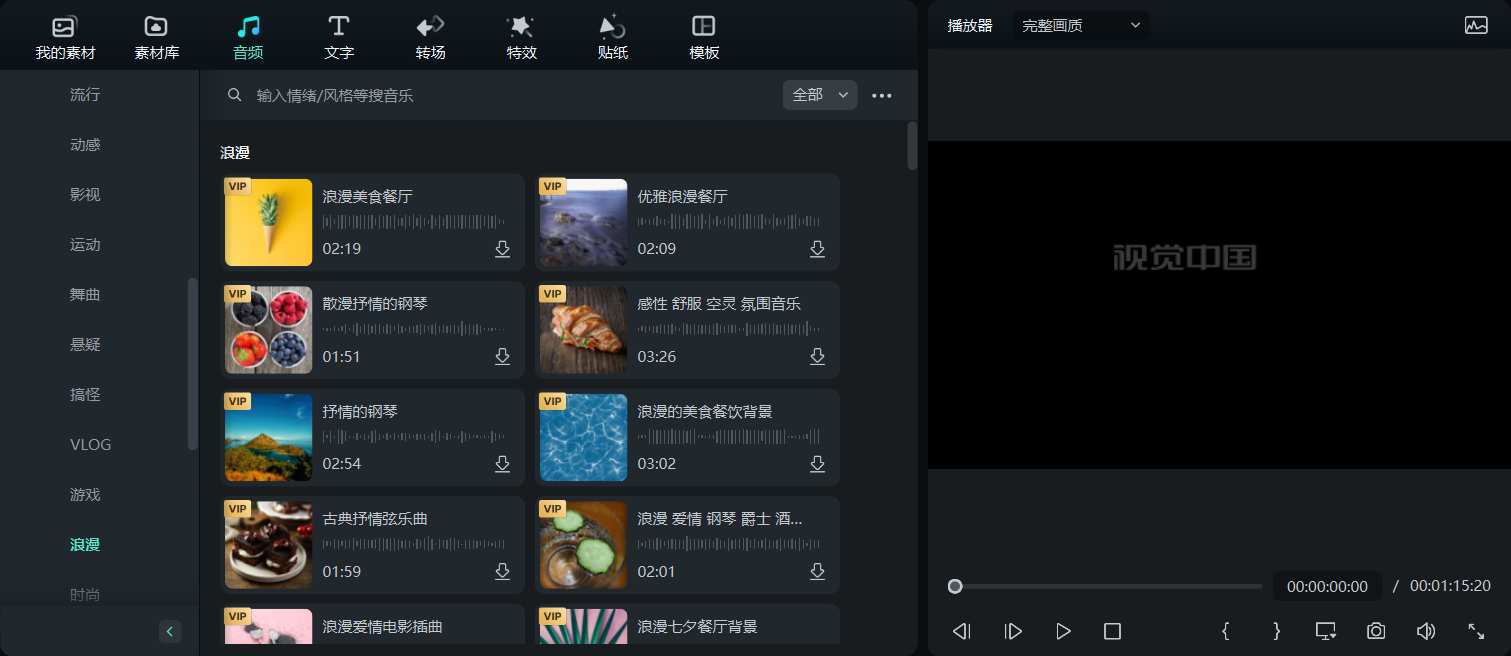This screenshot has height=656, width=1511.
Task: Switch to the 模板 templates tab
Action: [x=702, y=36]
